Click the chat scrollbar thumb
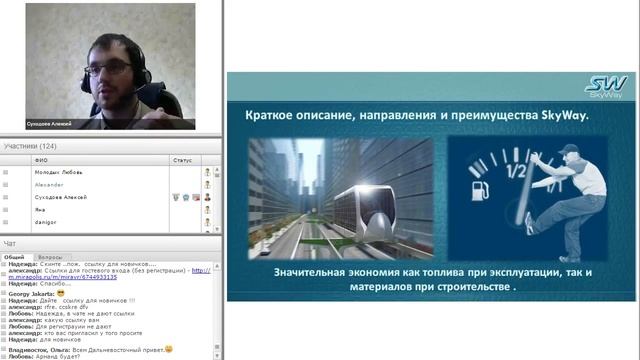 pos(217,347)
